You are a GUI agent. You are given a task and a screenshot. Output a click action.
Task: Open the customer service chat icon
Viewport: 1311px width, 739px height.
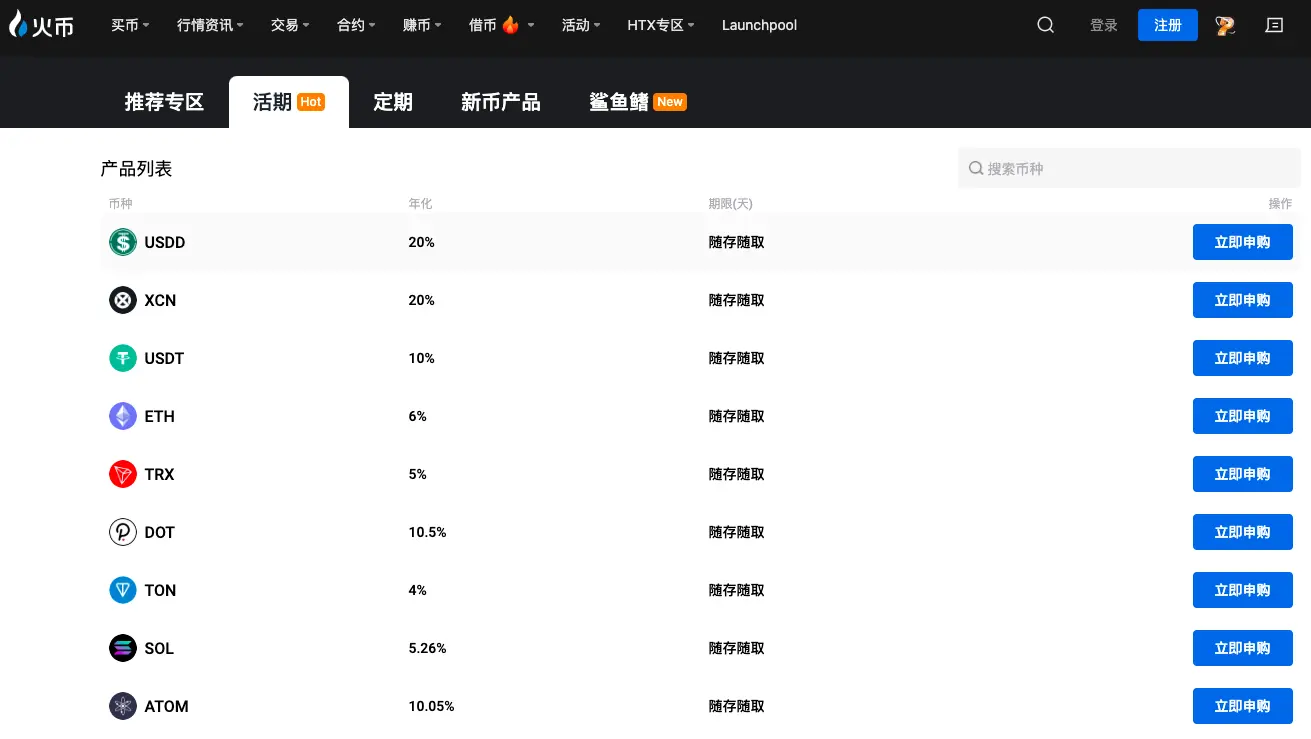coord(1274,25)
